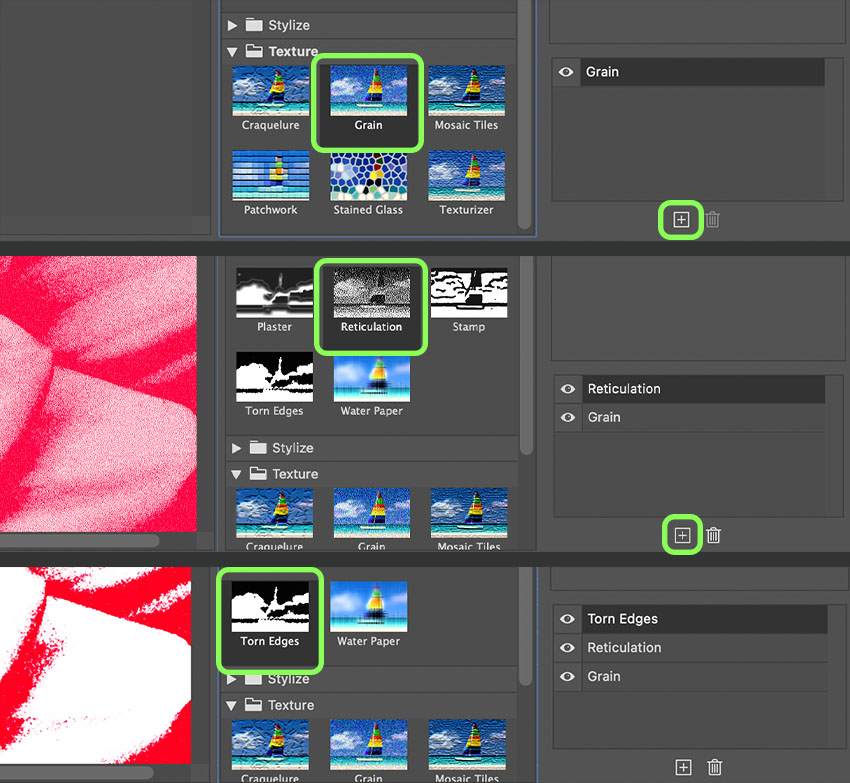Hide the Torn Edges effect layer

click(x=566, y=618)
